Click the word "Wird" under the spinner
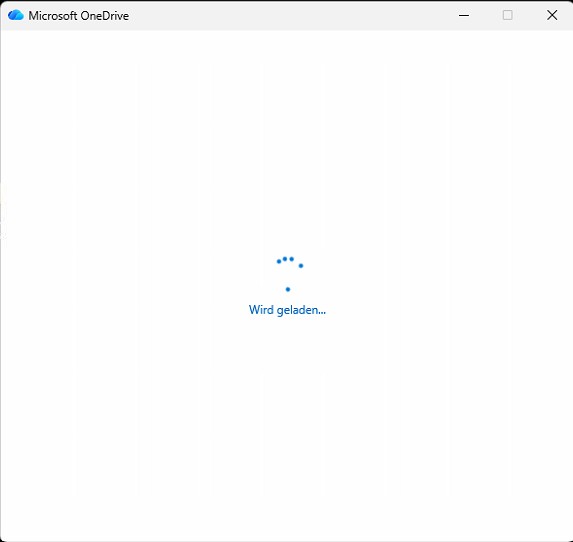Viewport: 573px width, 542px height. click(x=261, y=310)
